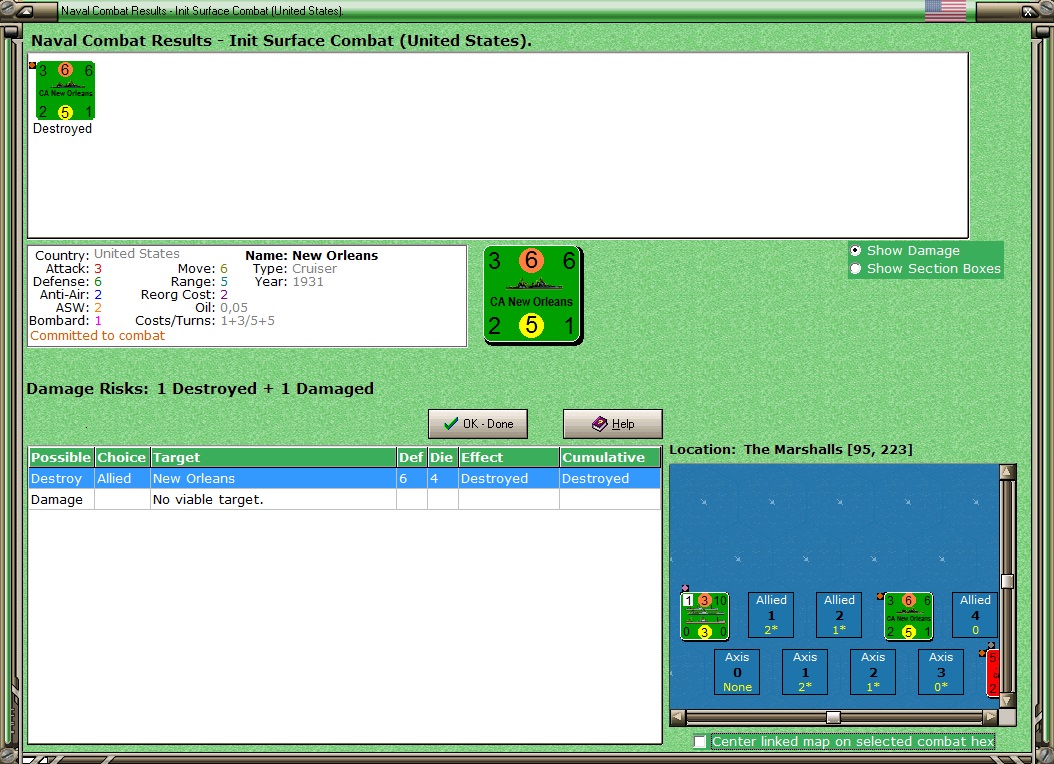The image size is (1054, 764).
Task: Click the Cumulative column header
Action: pyautogui.click(x=610, y=458)
